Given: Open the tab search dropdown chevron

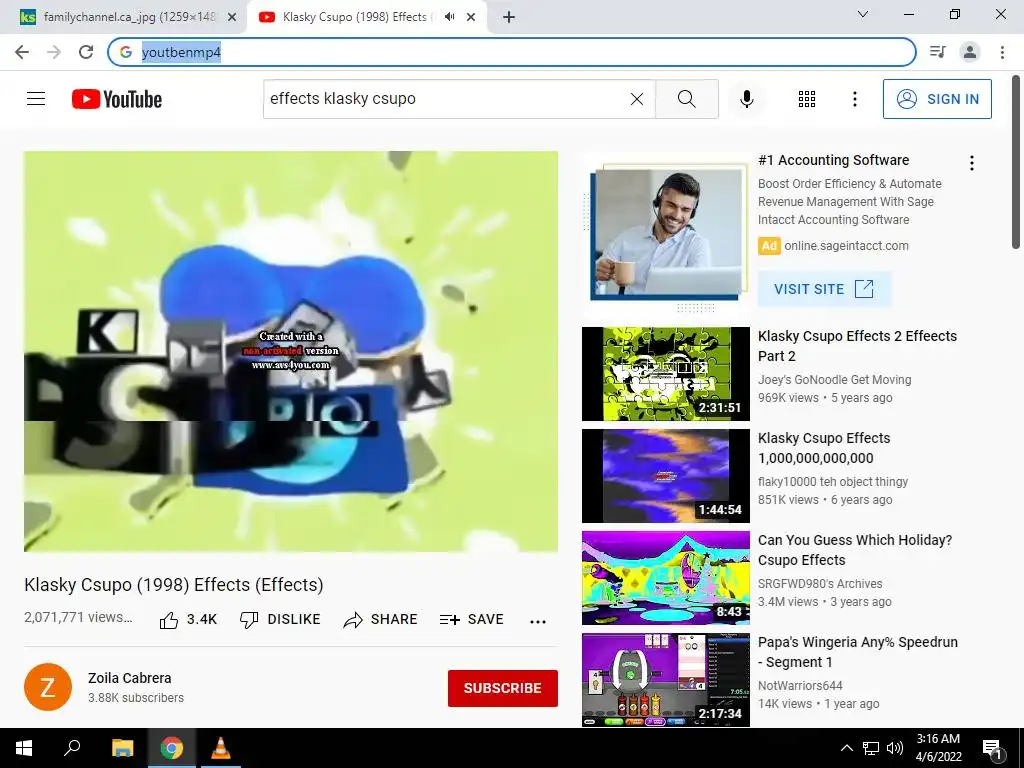Looking at the screenshot, I should point(863,14).
